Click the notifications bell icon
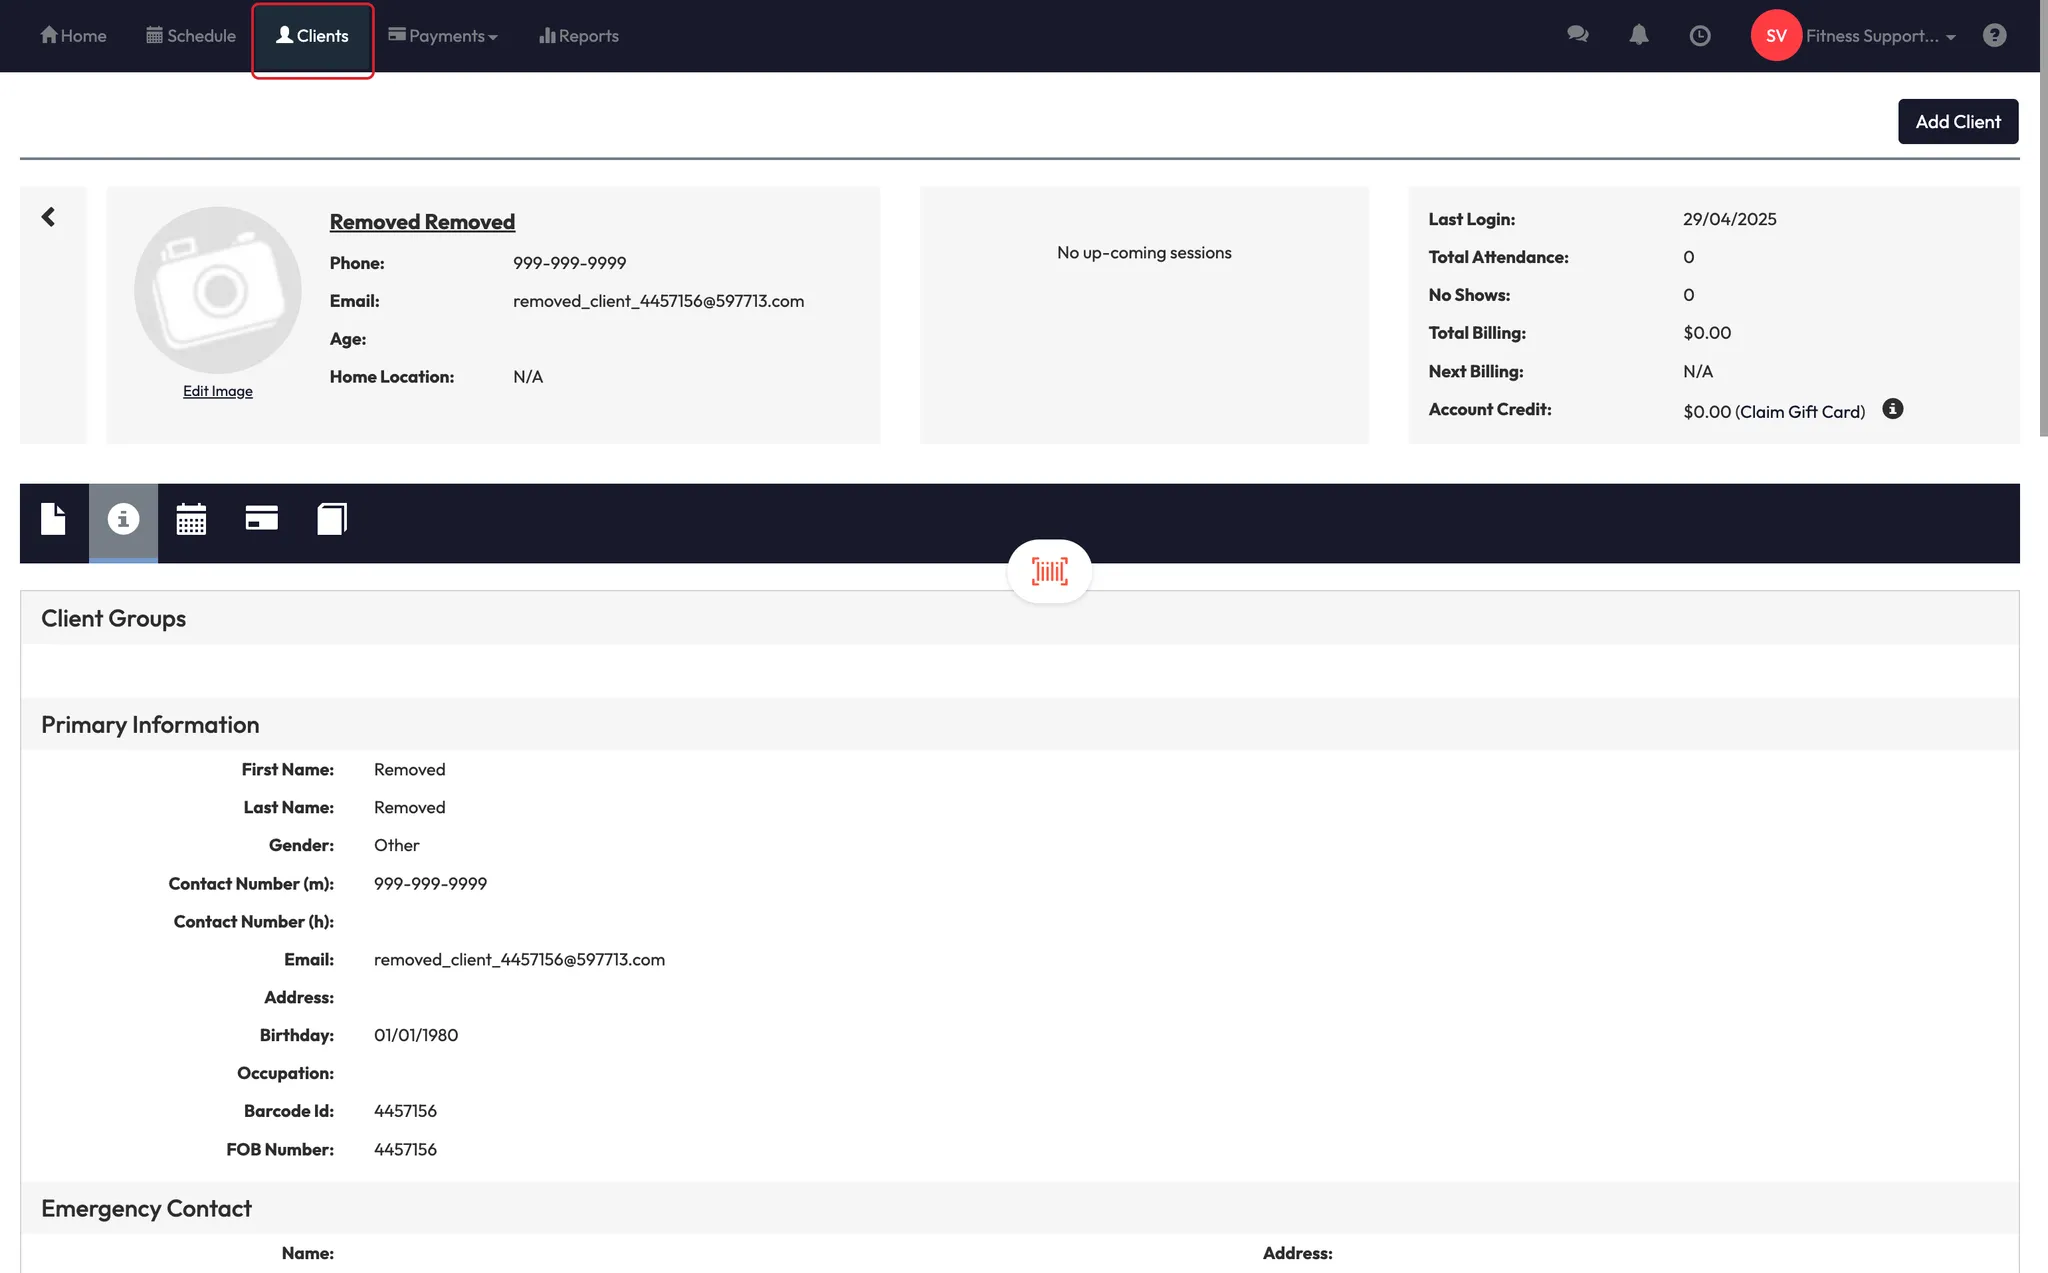The image size is (2048, 1273). [x=1638, y=35]
